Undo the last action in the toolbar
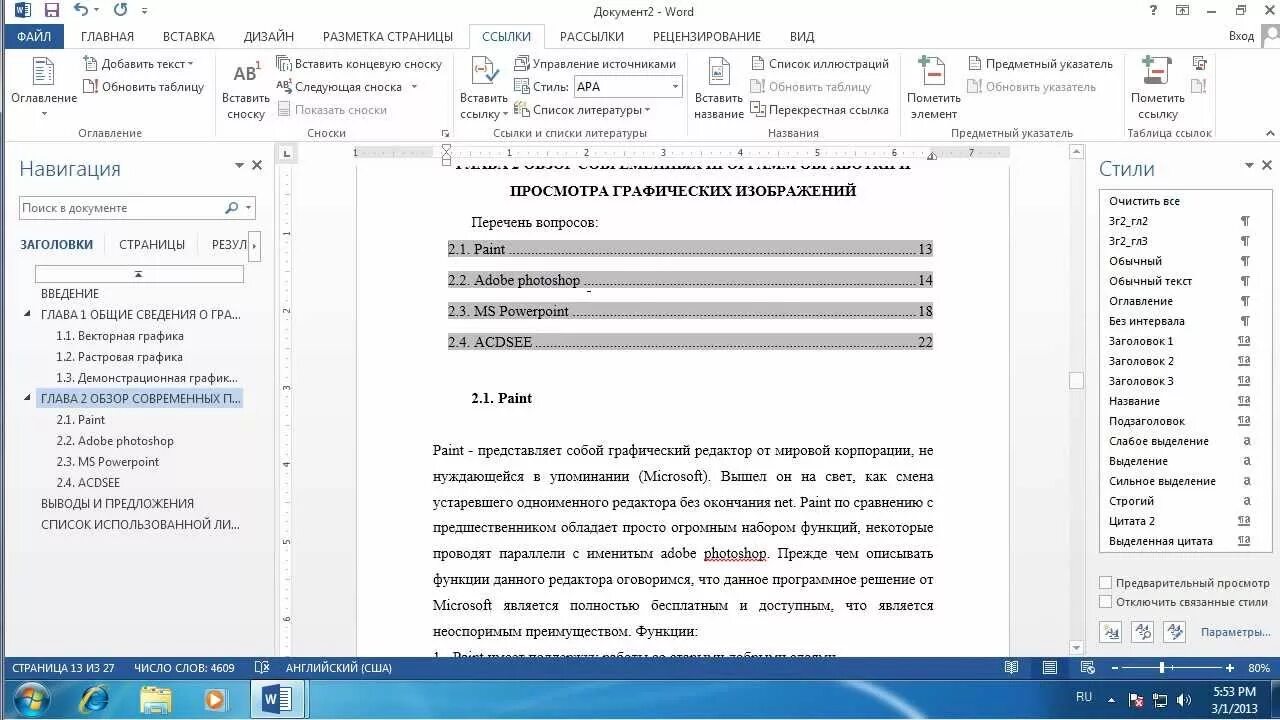This screenshot has height=720, width=1280. tap(82, 11)
